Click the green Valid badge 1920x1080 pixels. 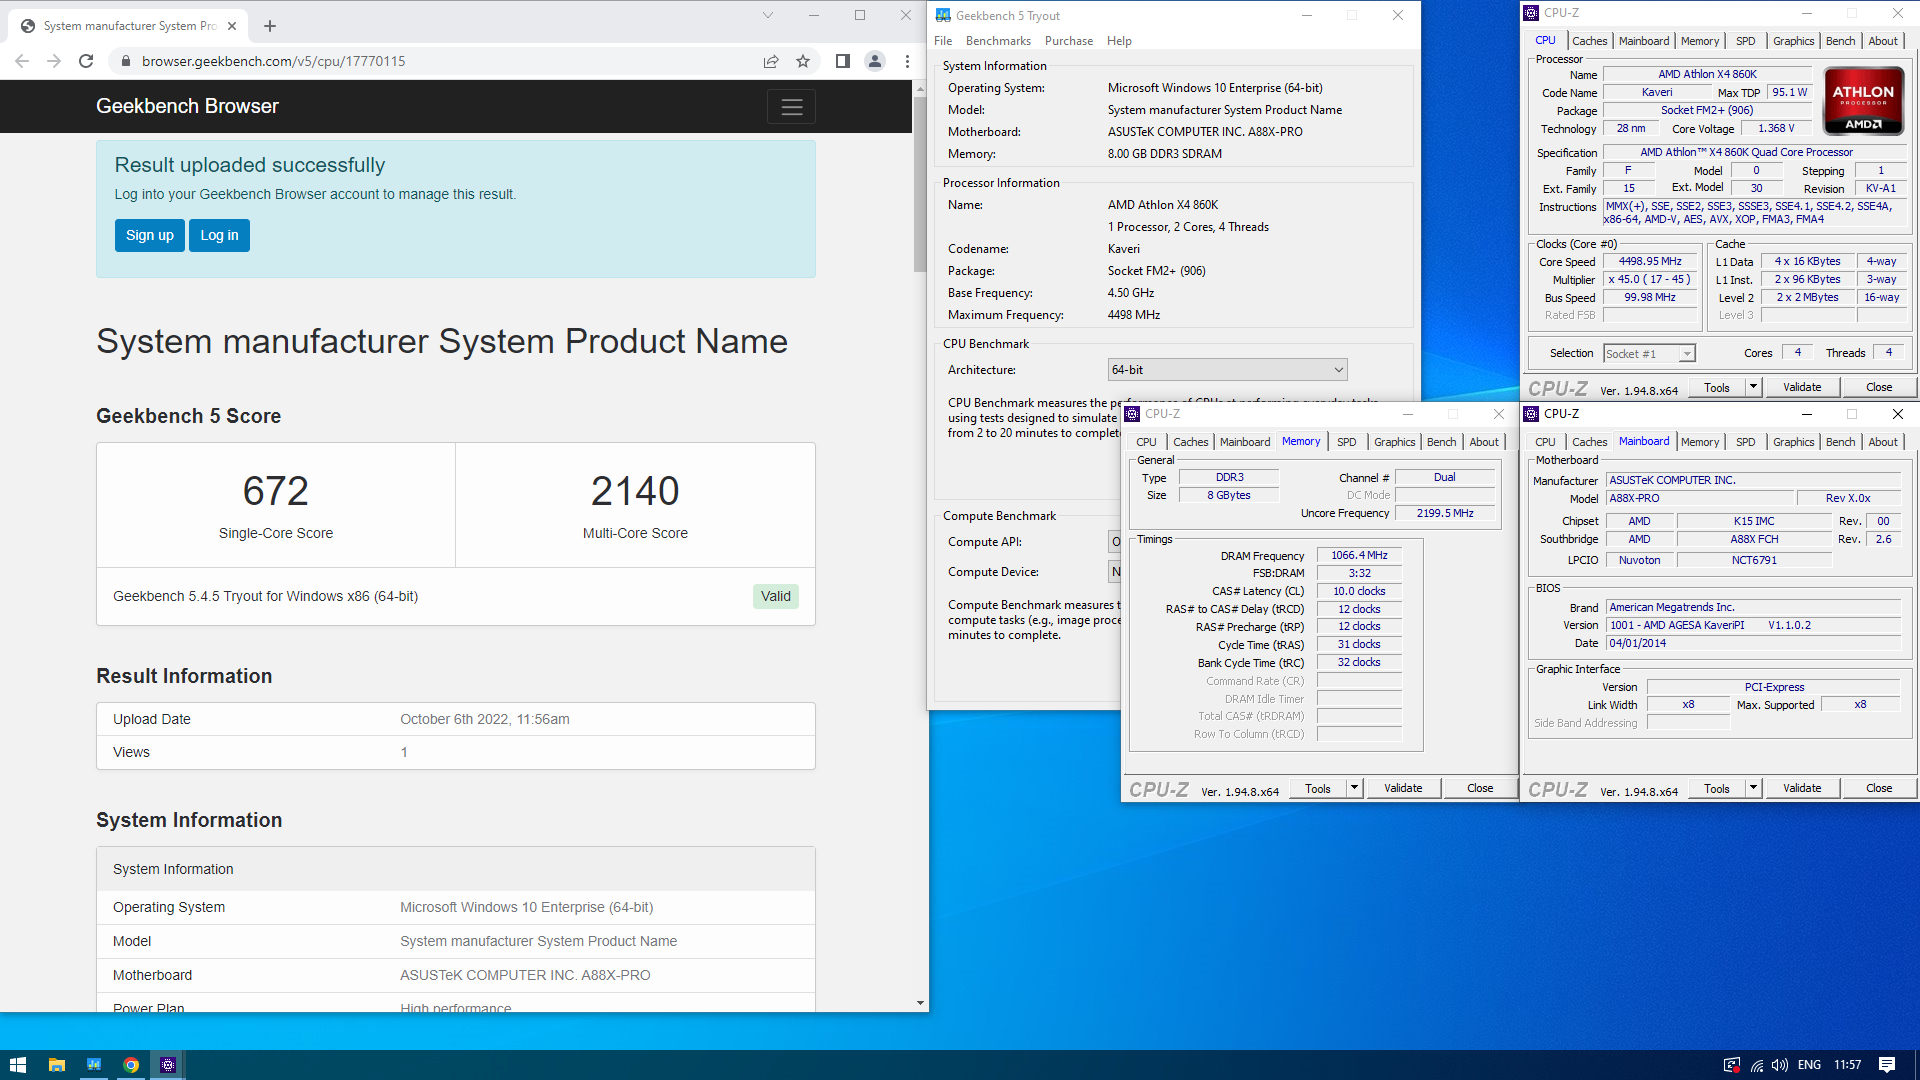[775, 597]
